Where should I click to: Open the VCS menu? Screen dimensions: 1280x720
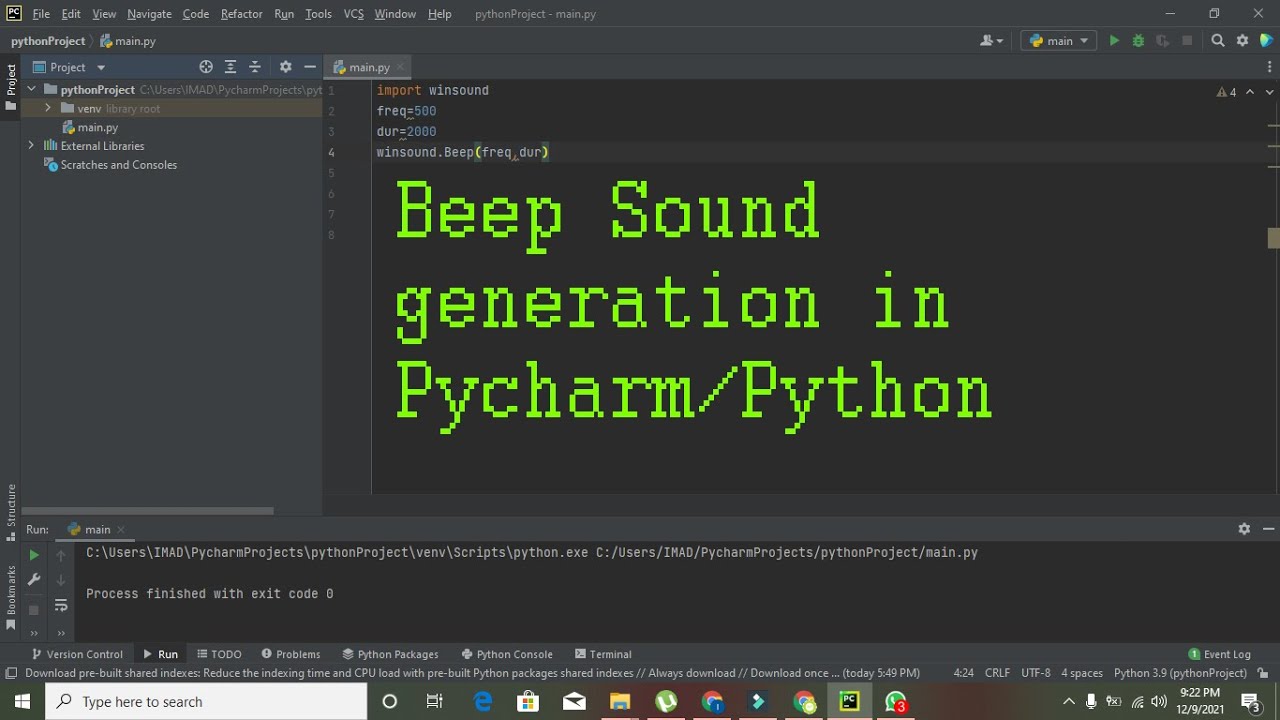(x=353, y=14)
